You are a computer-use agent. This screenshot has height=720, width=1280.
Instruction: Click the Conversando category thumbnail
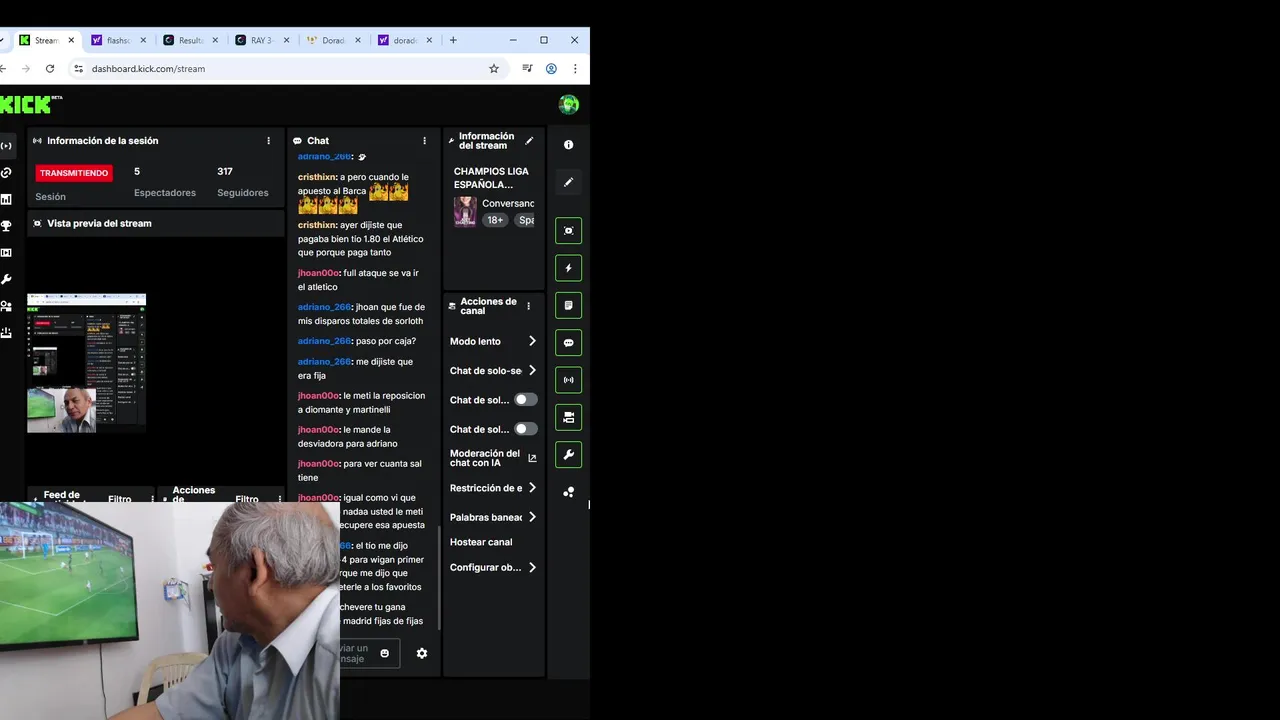click(x=465, y=211)
